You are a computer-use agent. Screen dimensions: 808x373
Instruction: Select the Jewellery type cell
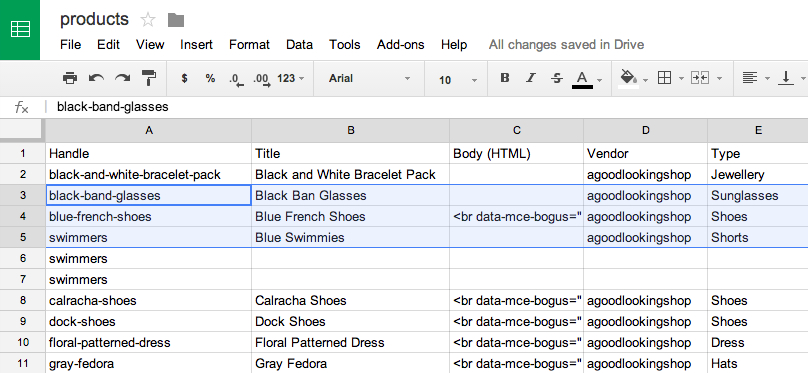coord(758,175)
